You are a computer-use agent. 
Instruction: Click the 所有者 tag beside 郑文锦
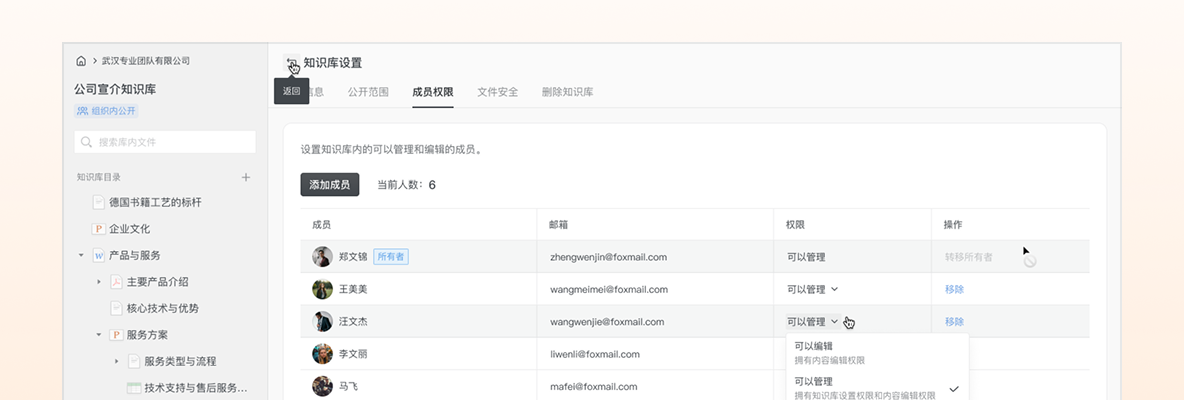click(390, 257)
